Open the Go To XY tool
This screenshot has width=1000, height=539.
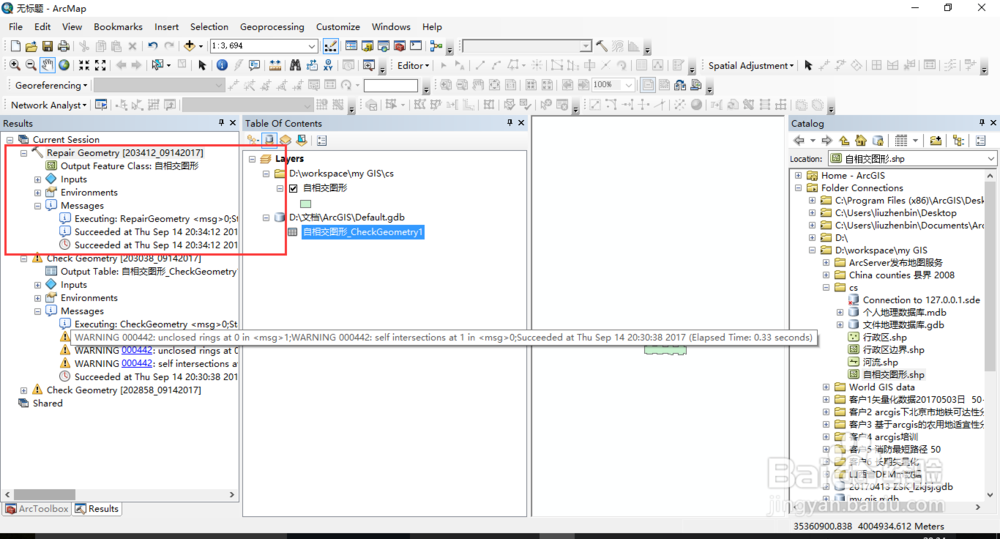(328, 65)
